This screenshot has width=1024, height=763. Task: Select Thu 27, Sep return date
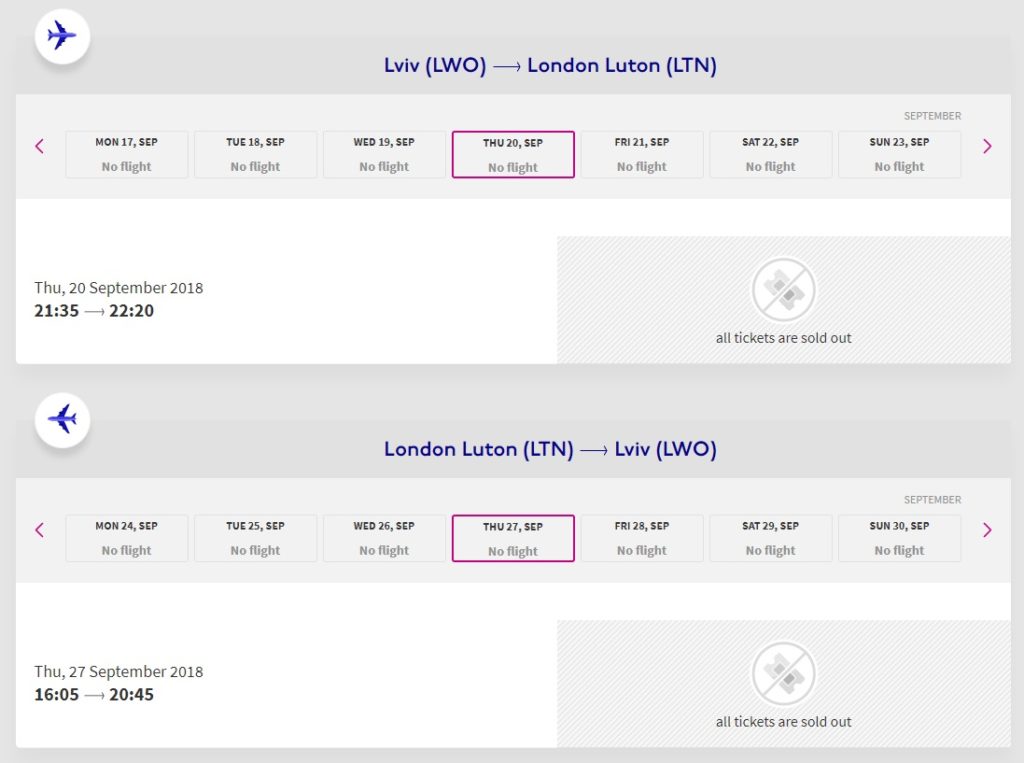(513, 538)
